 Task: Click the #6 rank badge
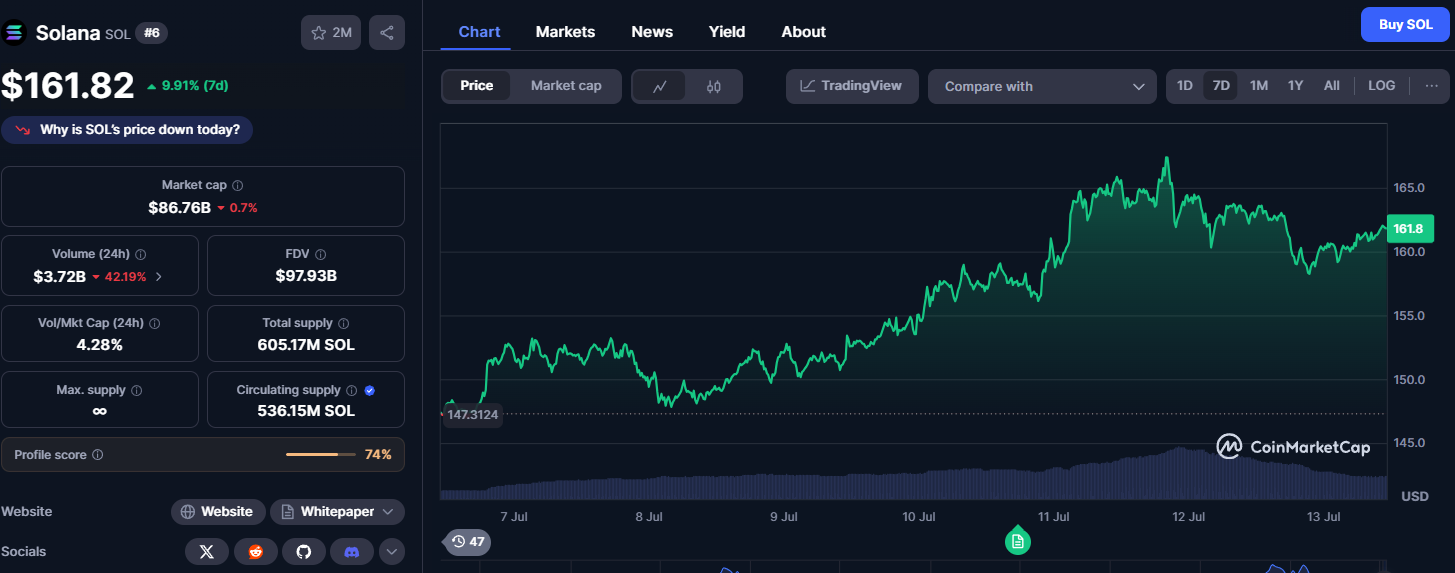coord(151,33)
